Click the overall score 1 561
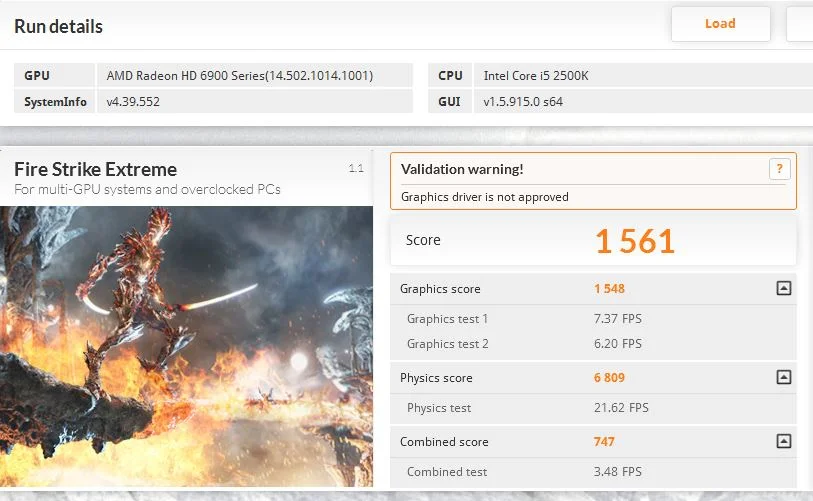813x501 pixels. (635, 241)
